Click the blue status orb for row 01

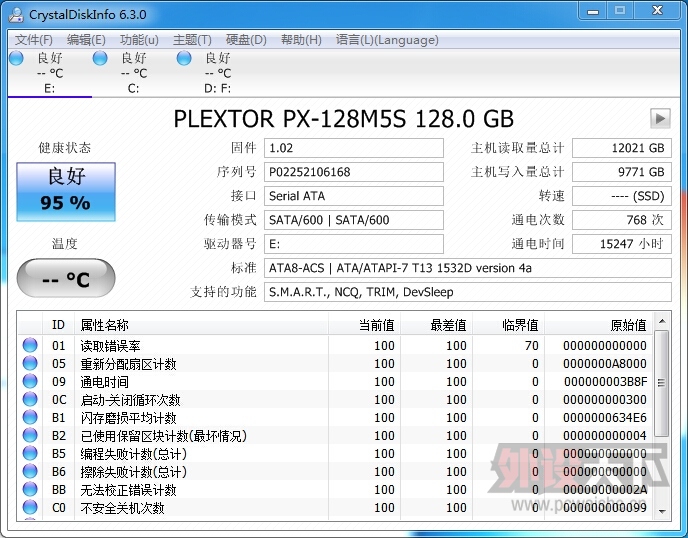[x=30, y=346]
